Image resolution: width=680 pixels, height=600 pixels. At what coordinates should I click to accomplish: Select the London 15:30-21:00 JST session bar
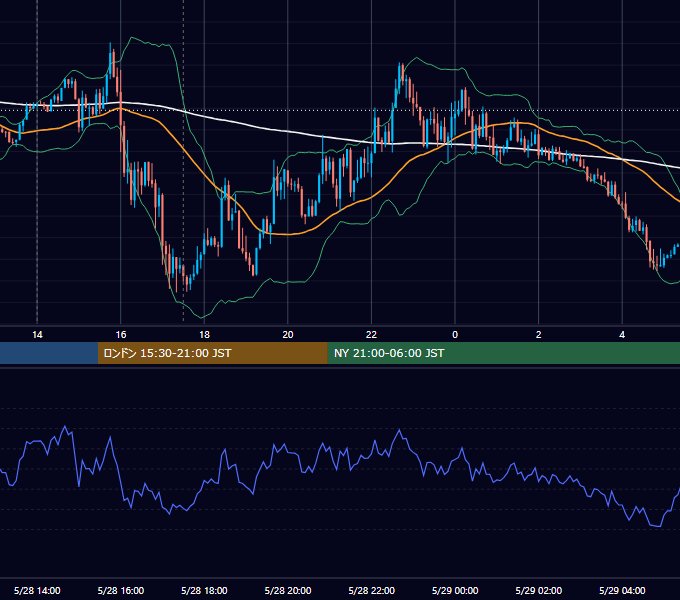click(212, 353)
